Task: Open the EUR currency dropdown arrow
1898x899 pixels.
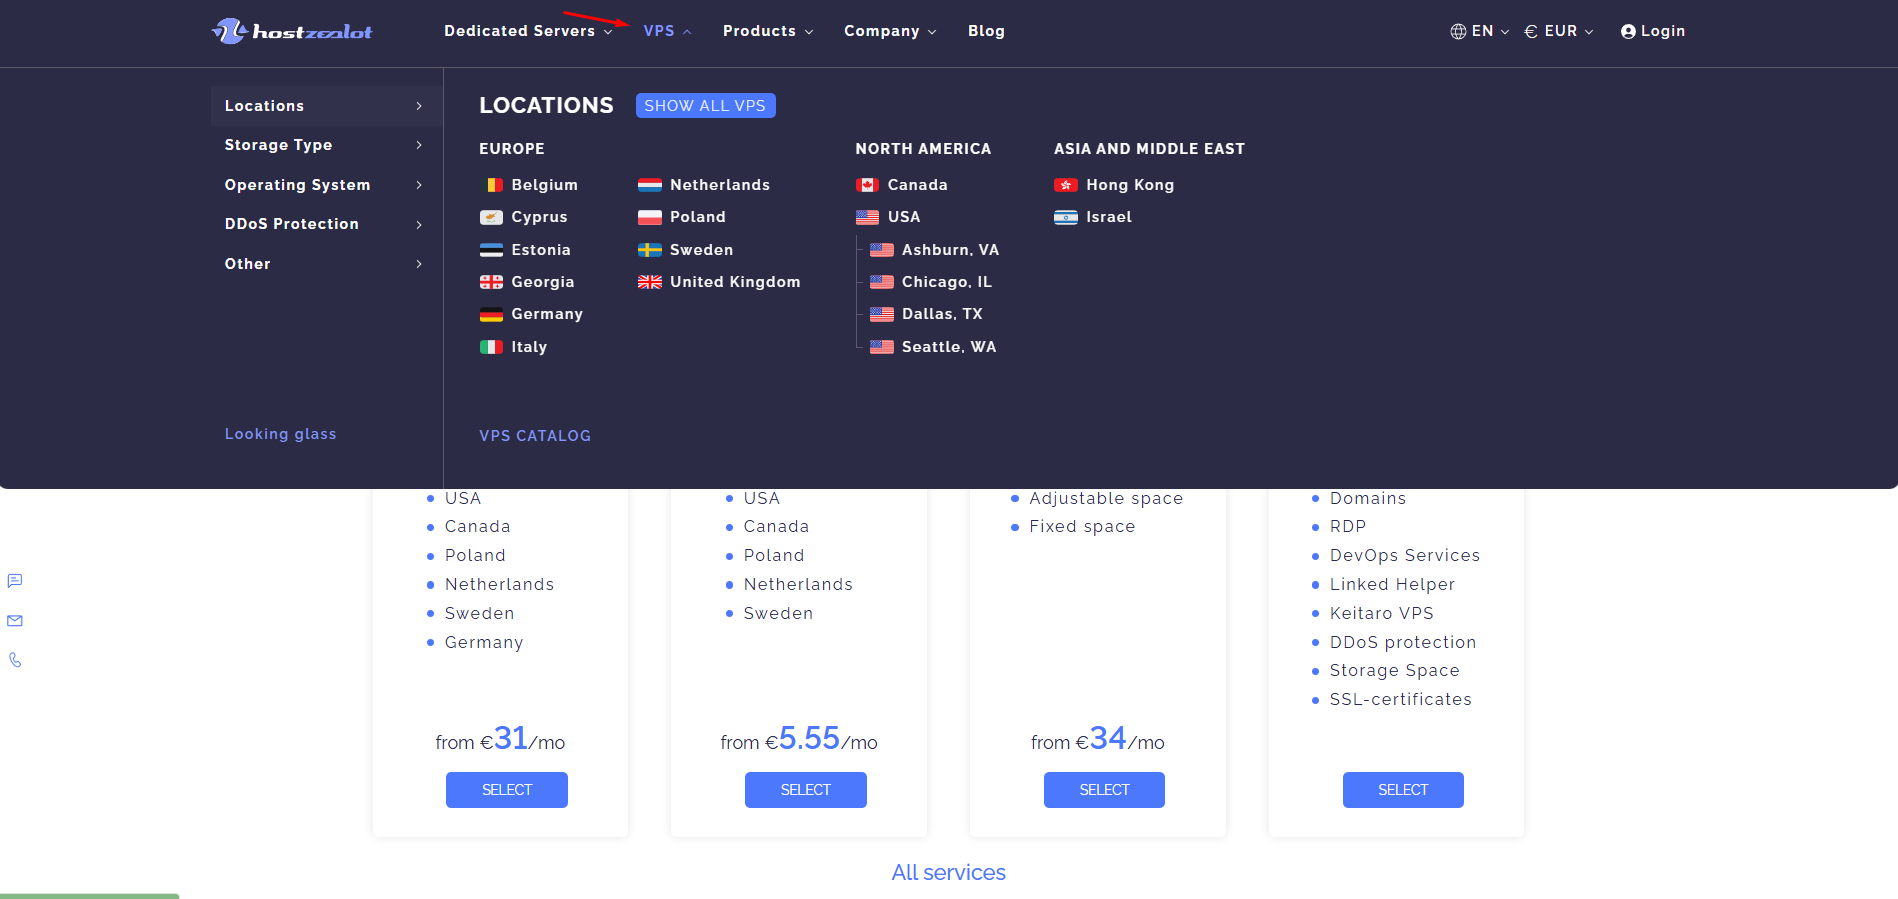Action: click(x=1589, y=32)
